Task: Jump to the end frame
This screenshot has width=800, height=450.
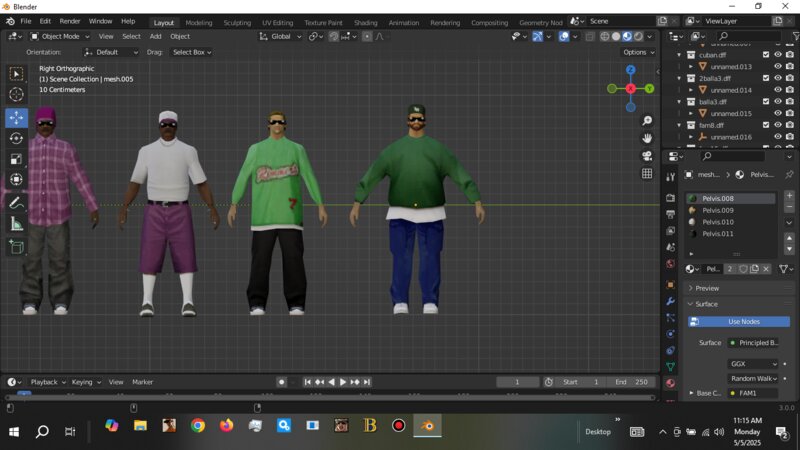Action: point(367,382)
